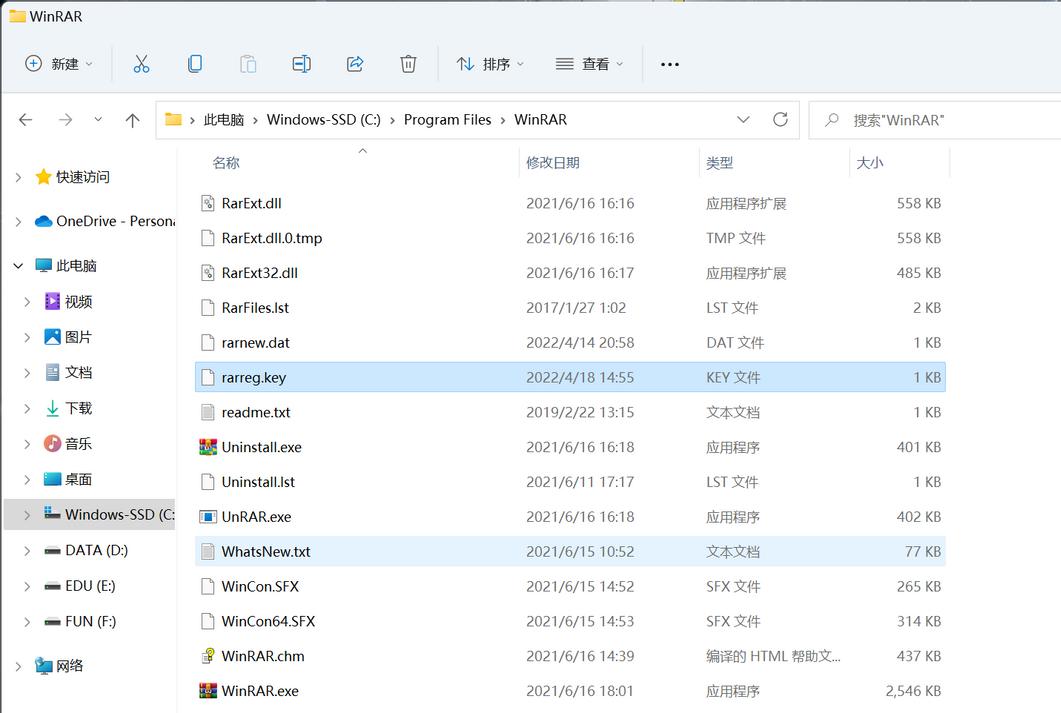
Task: Select the Rename icon
Action: pos(301,63)
